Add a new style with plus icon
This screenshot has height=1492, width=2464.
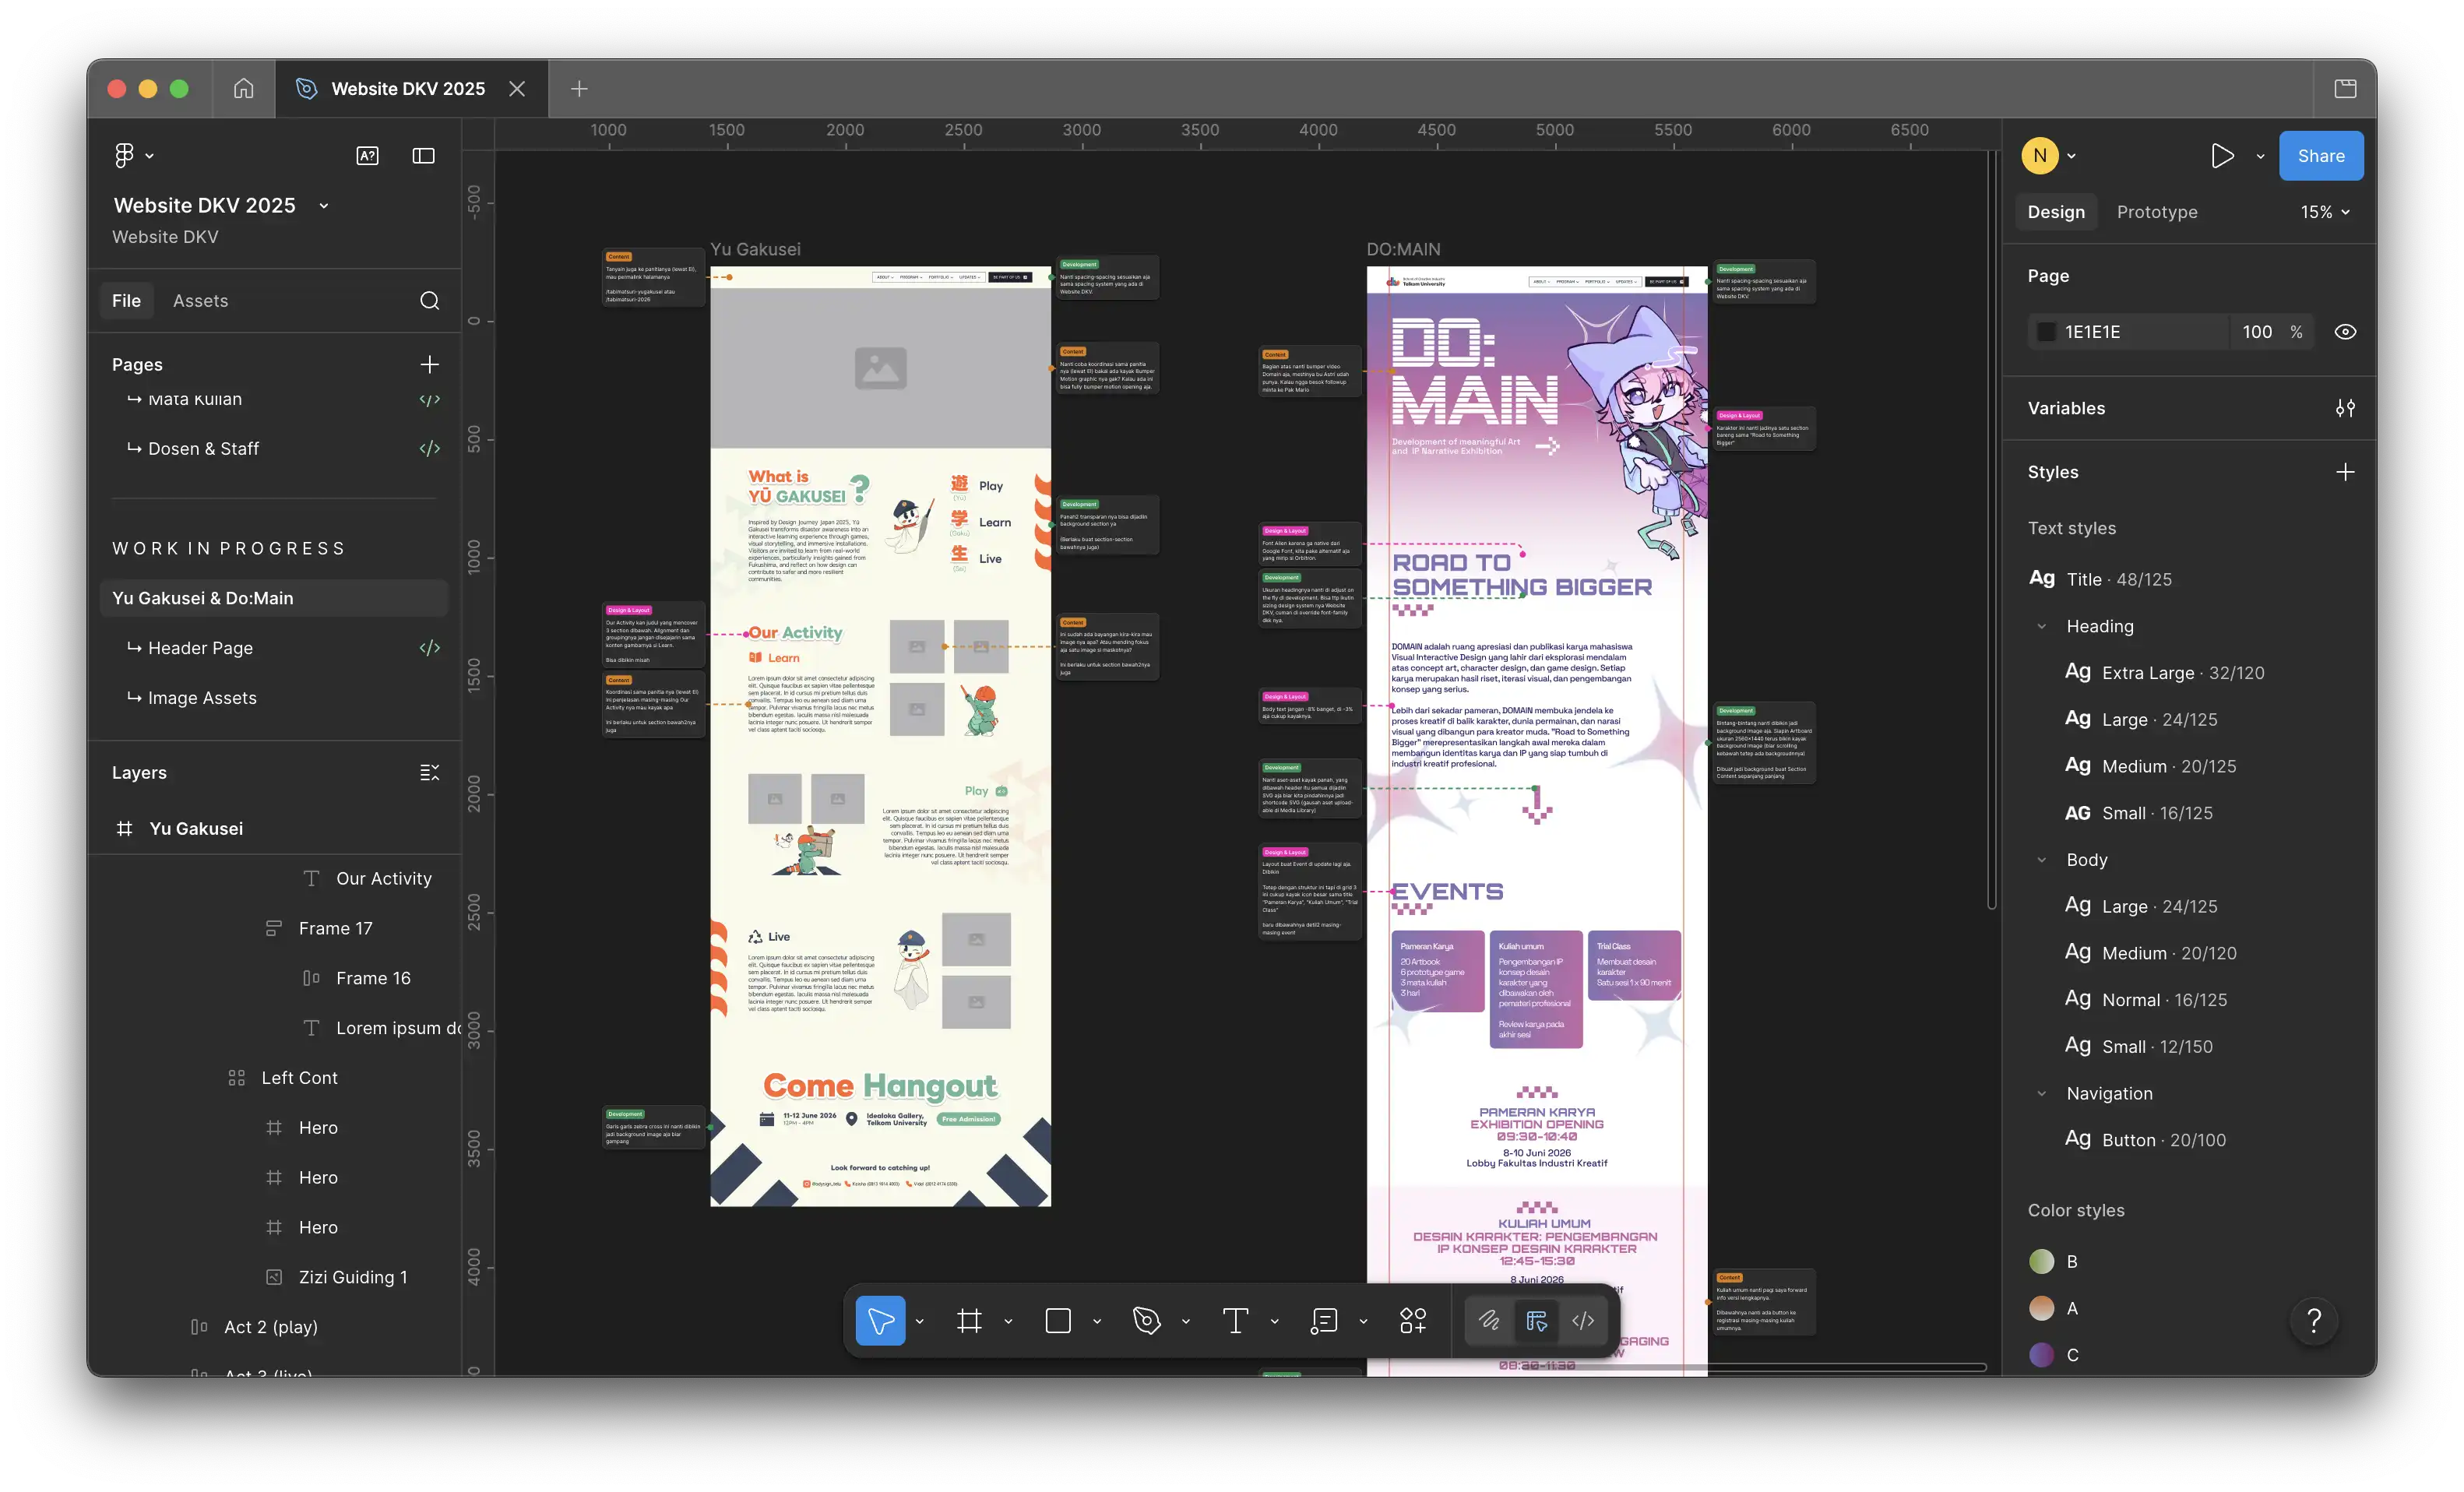[2345, 472]
